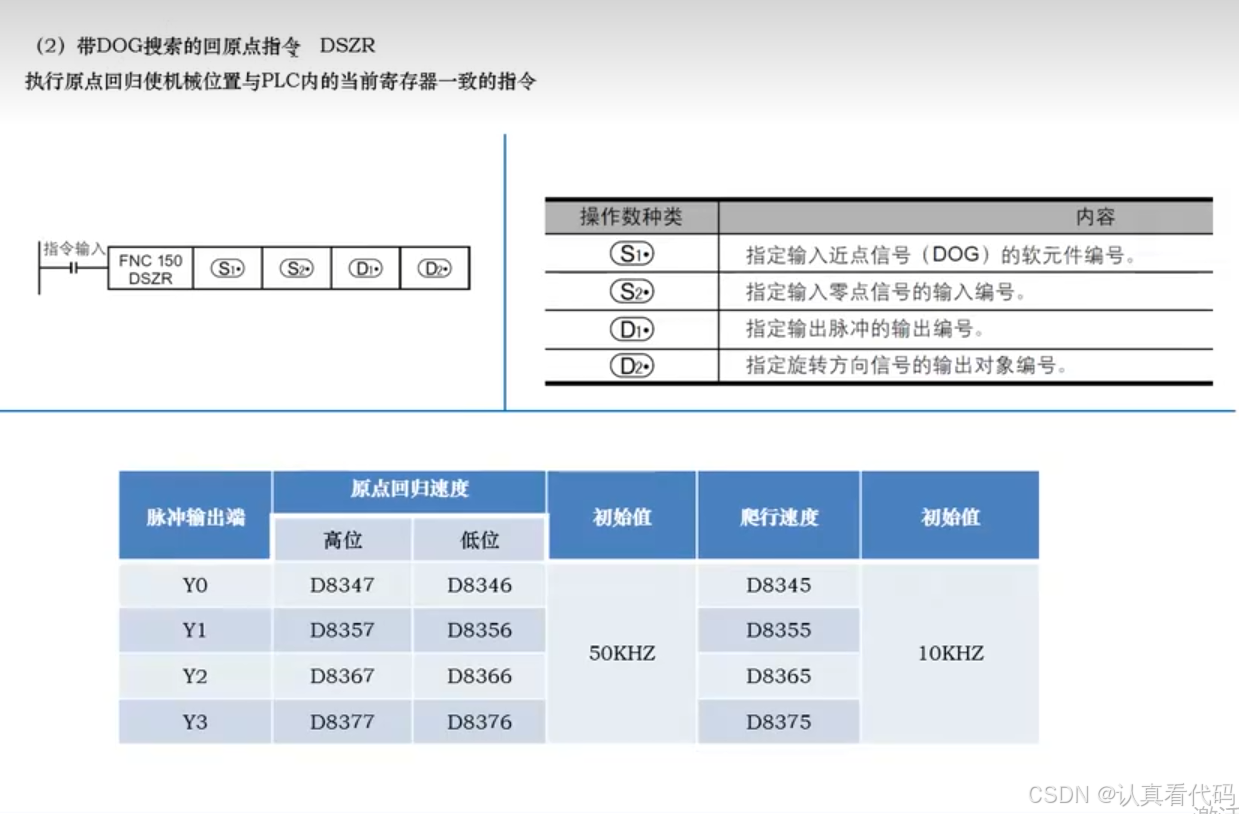Click the S1 symbol in the operand table
This screenshot has height=814, width=1239.
click(x=632, y=254)
